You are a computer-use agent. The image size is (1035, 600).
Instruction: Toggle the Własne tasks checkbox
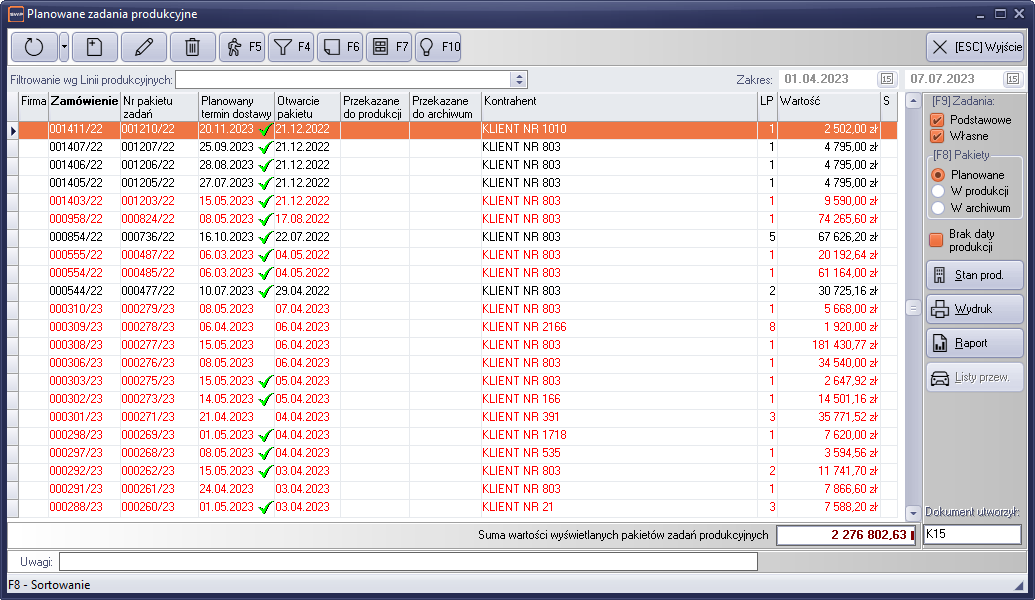pyautogui.click(x=937, y=136)
